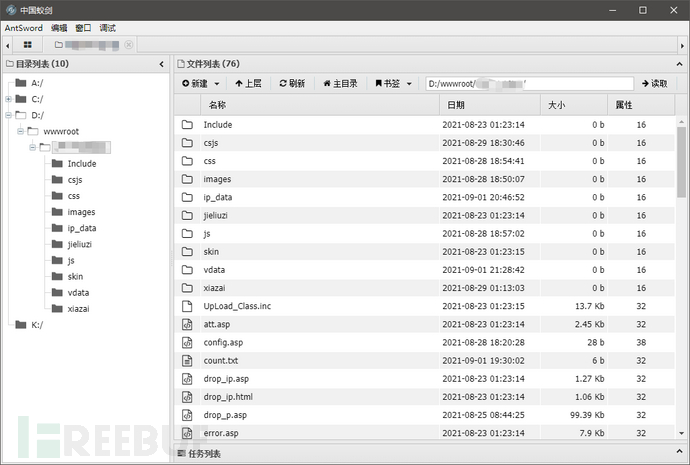The width and height of the screenshot is (690, 465).
Task: Click folder icon of js row
Action: click(x=187, y=234)
